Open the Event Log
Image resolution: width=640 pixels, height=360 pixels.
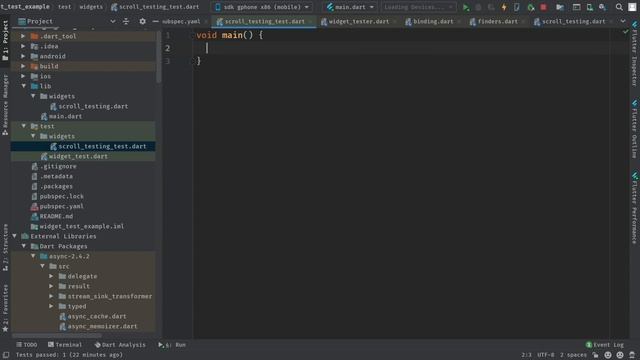pos(605,345)
